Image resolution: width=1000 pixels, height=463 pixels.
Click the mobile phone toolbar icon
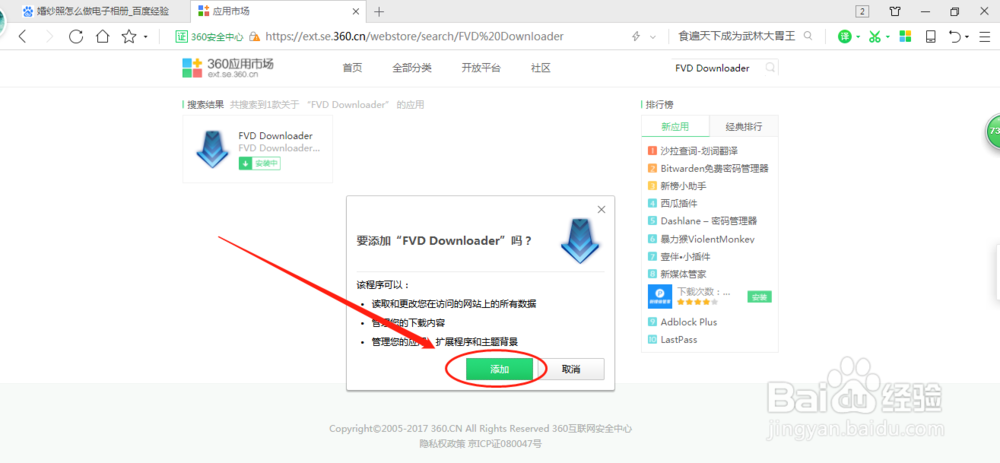point(930,36)
